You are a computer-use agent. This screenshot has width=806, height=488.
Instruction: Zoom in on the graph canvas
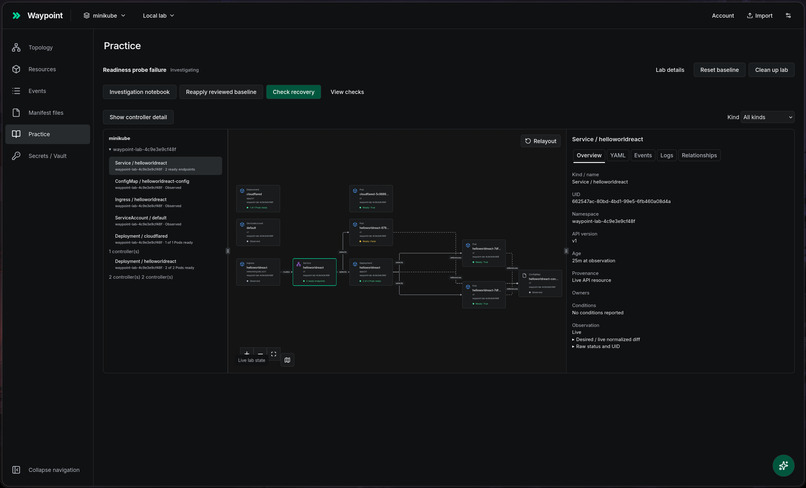[x=247, y=353]
